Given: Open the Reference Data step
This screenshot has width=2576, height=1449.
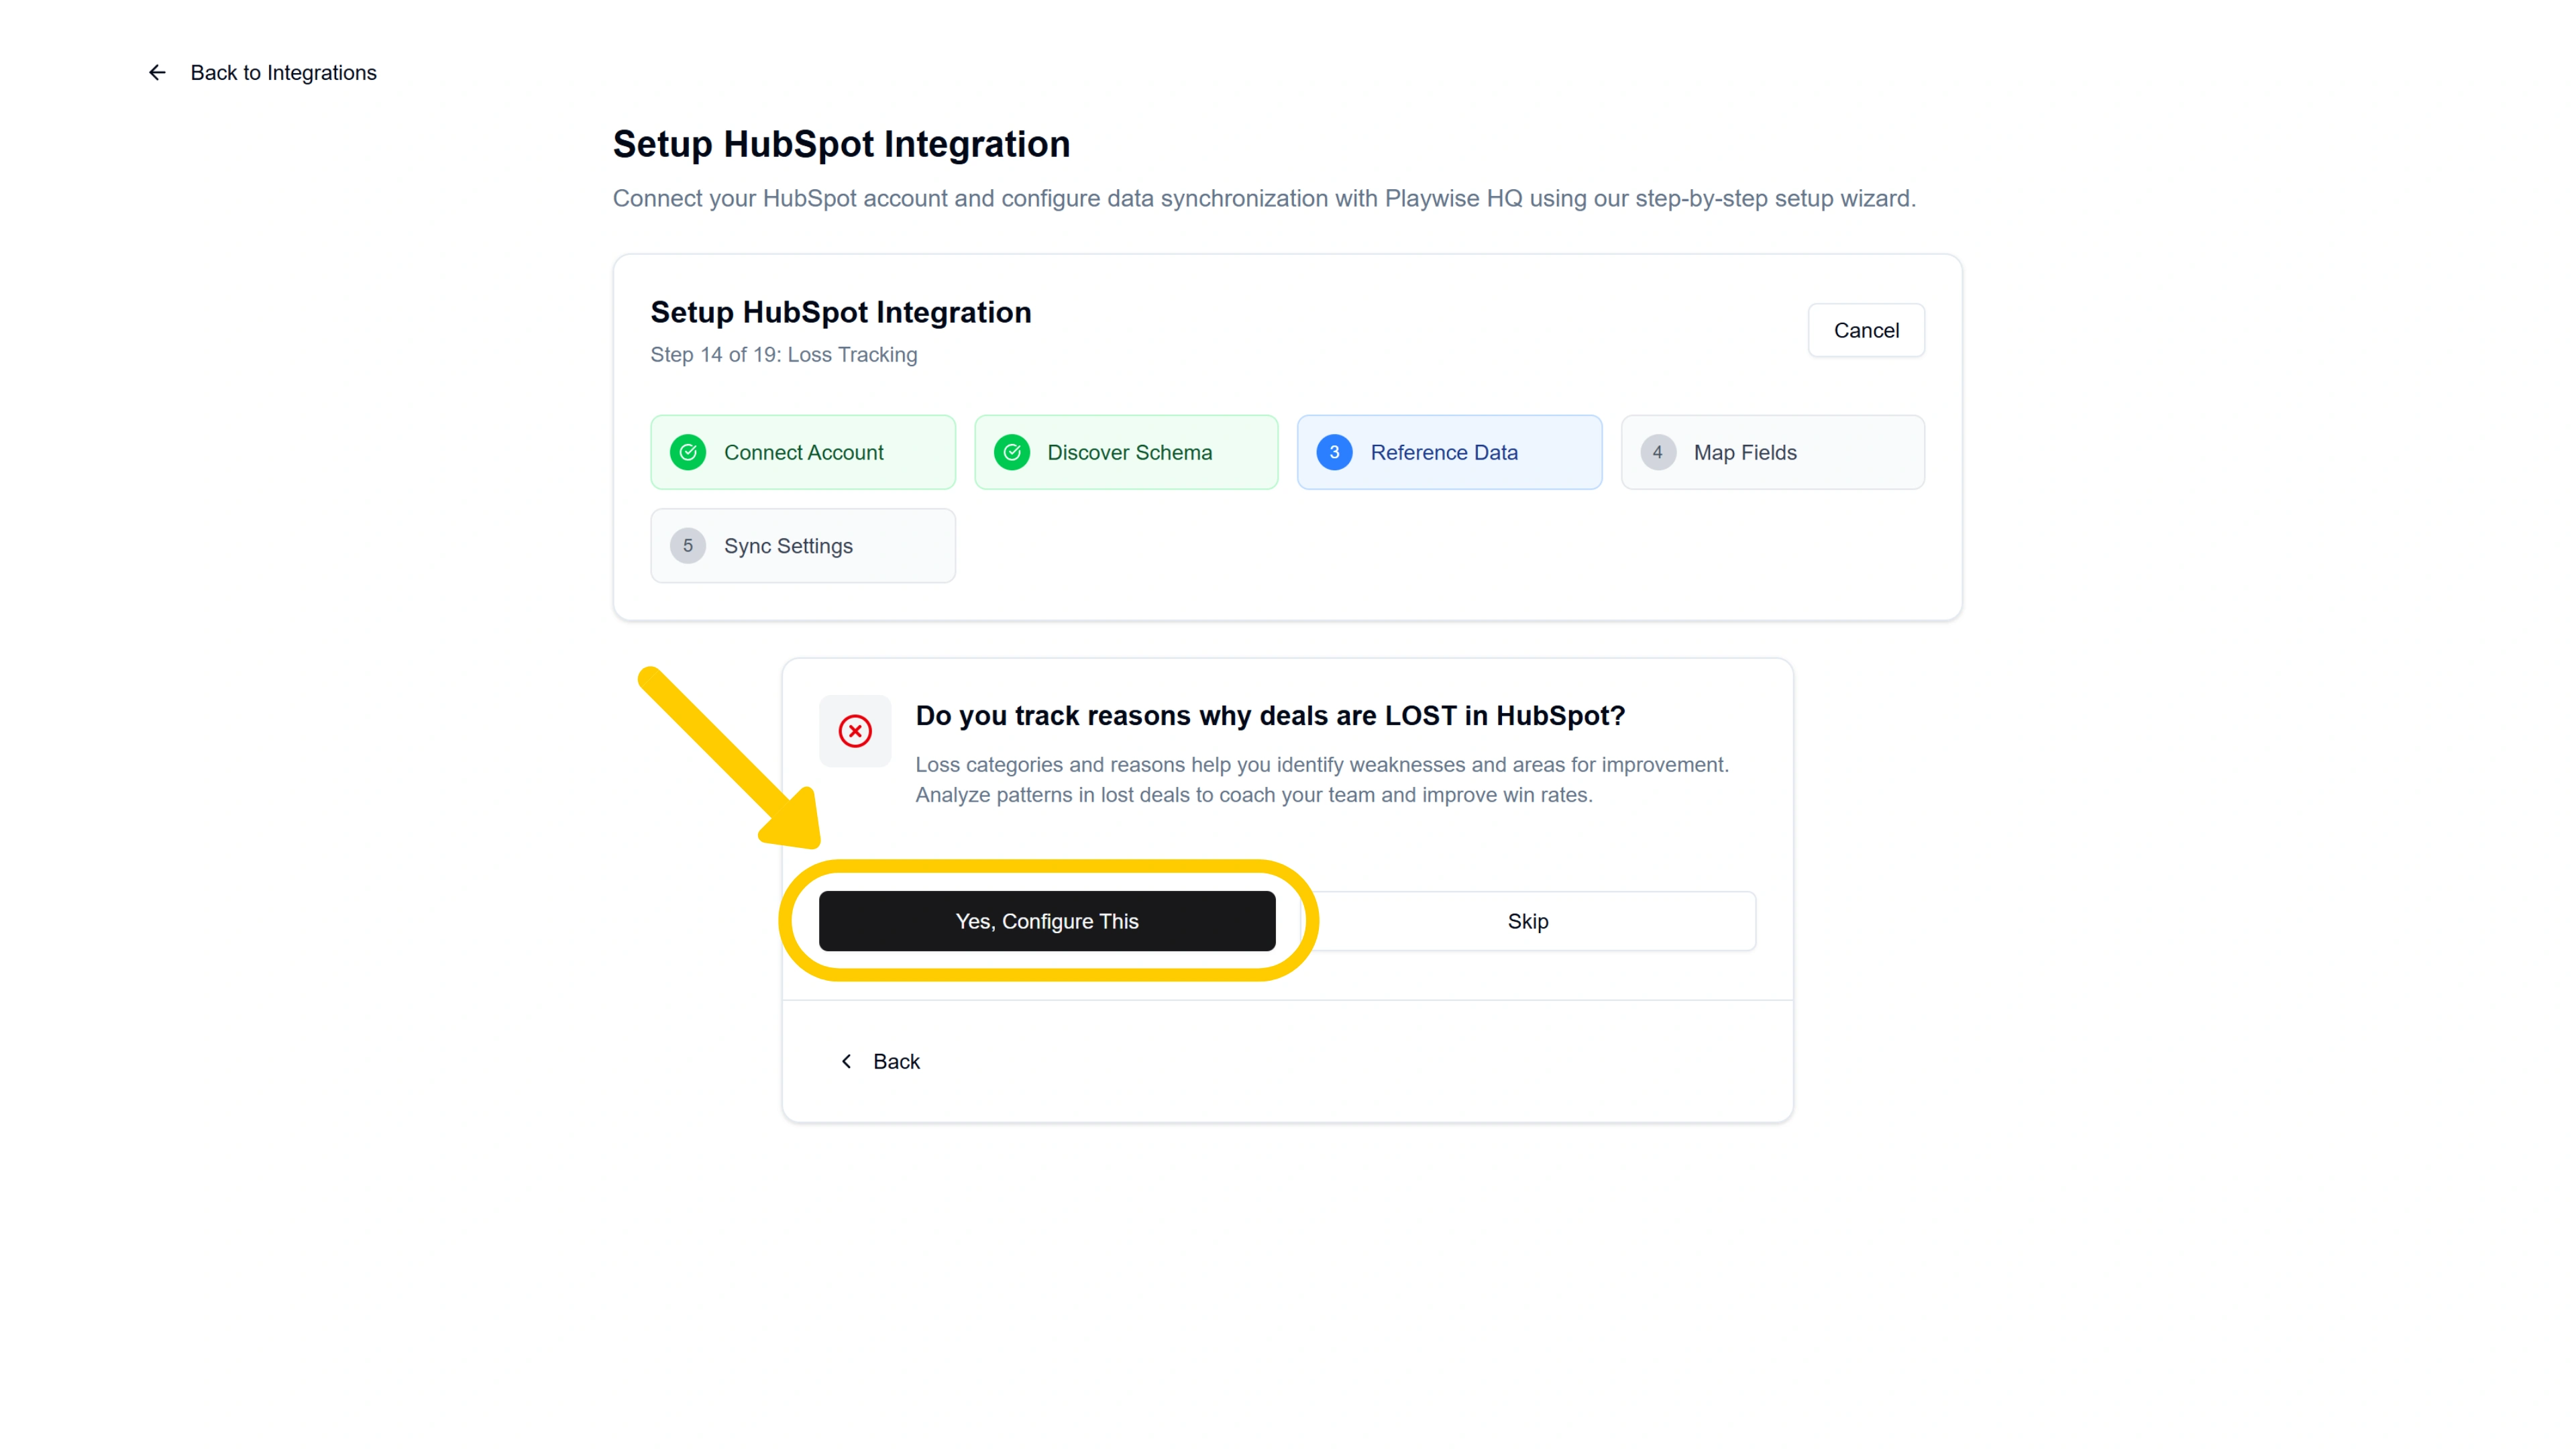Looking at the screenshot, I should point(1449,452).
